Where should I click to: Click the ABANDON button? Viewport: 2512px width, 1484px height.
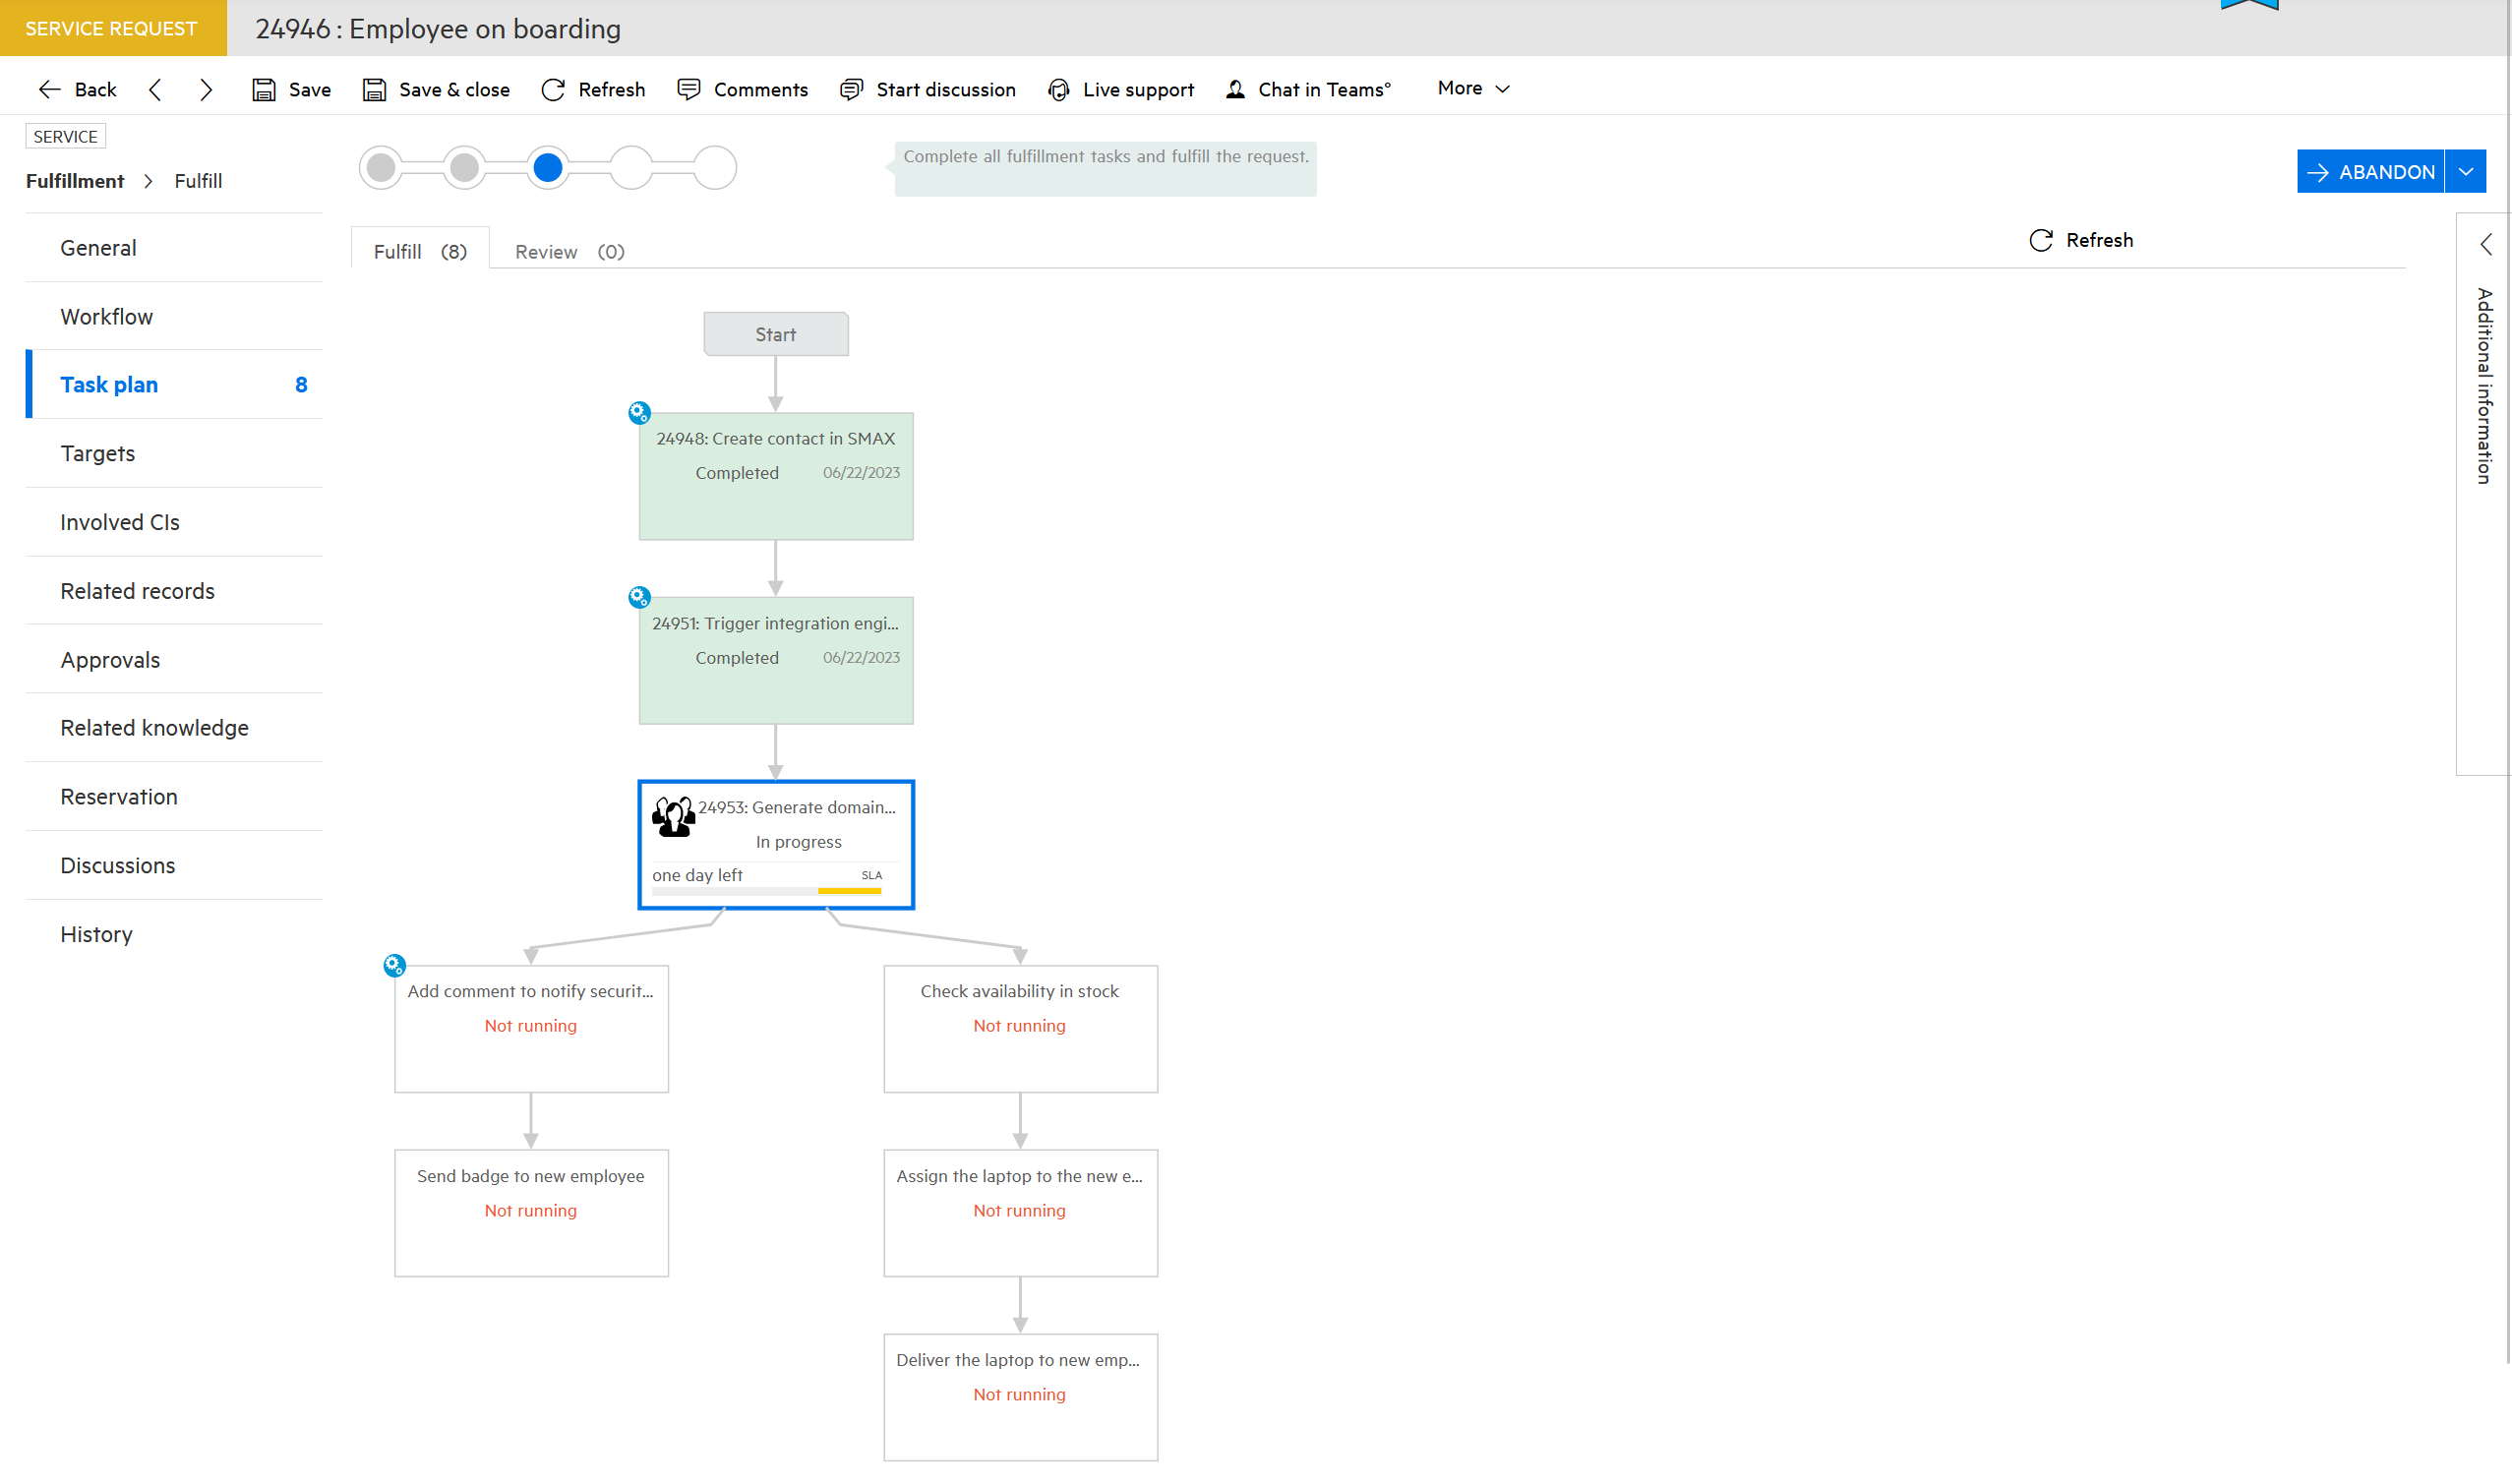click(2371, 171)
